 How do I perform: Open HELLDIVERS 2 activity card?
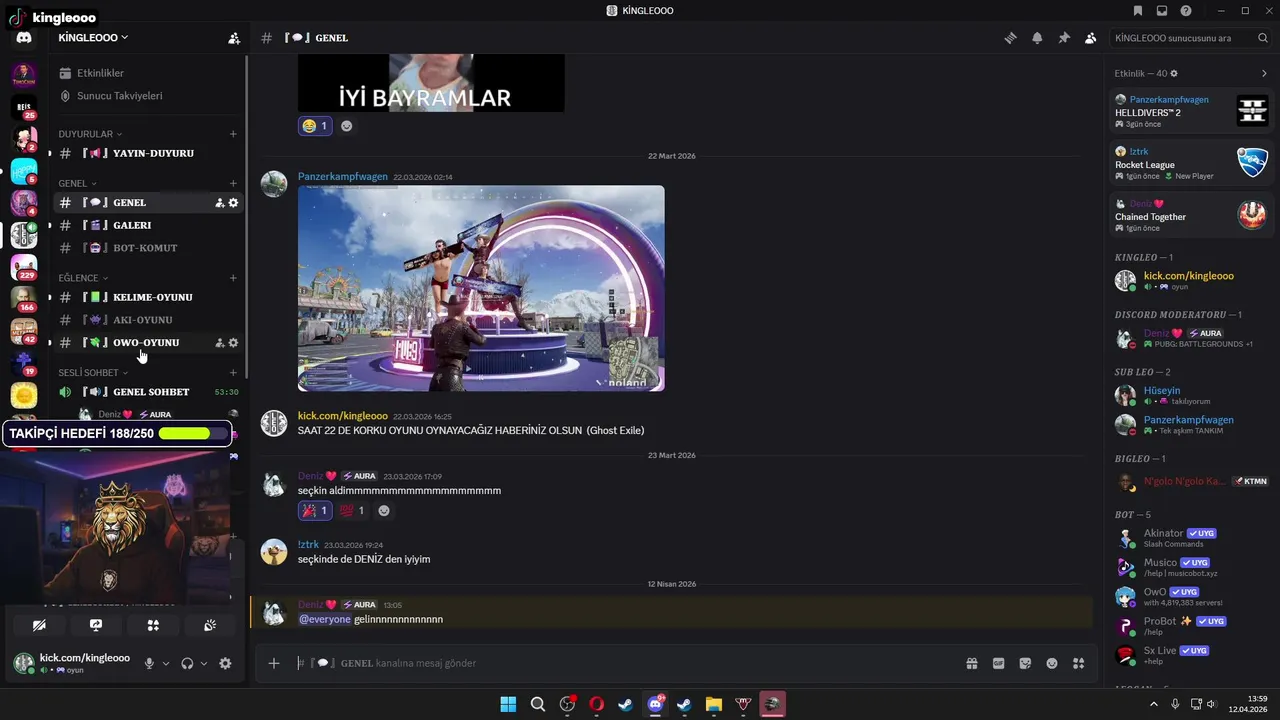(x=1190, y=111)
